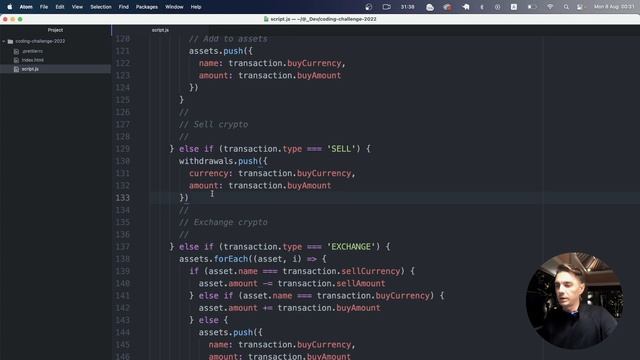Open the Apple menu
The image size is (640, 360).
pyautogui.click(x=10, y=7)
